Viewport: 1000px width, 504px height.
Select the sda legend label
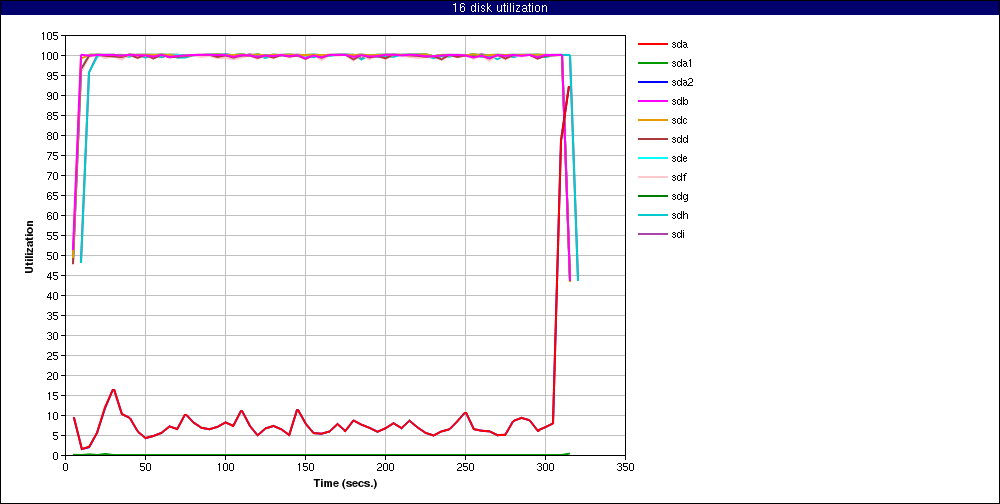(x=679, y=44)
